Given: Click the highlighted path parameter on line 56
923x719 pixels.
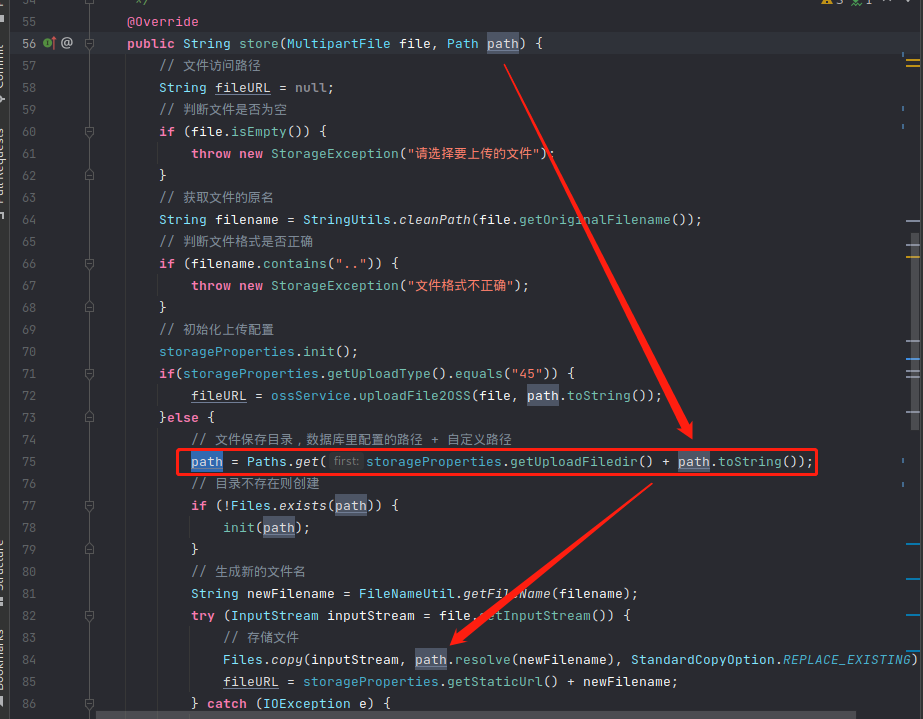Looking at the screenshot, I should tap(503, 44).
